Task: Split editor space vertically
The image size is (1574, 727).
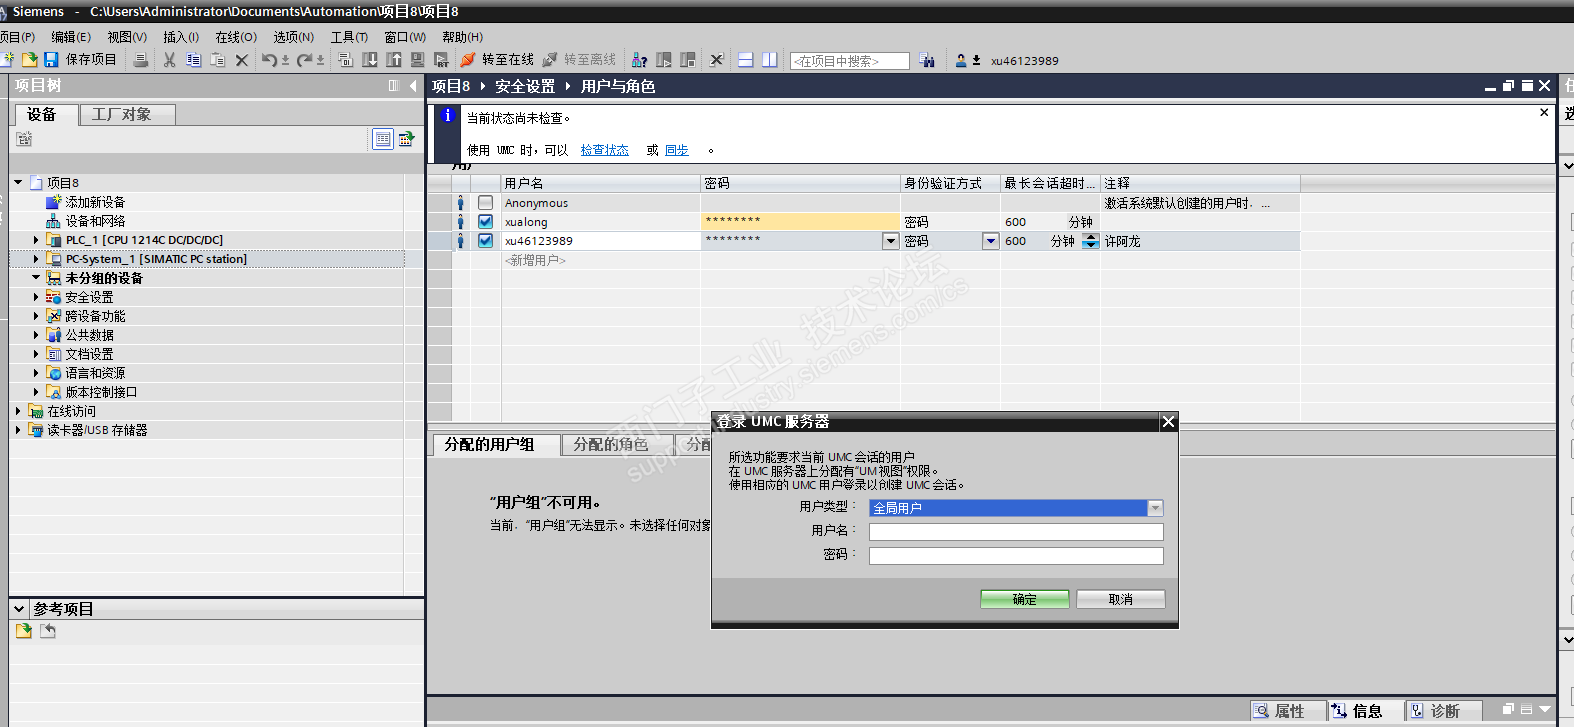Action: (x=769, y=60)
